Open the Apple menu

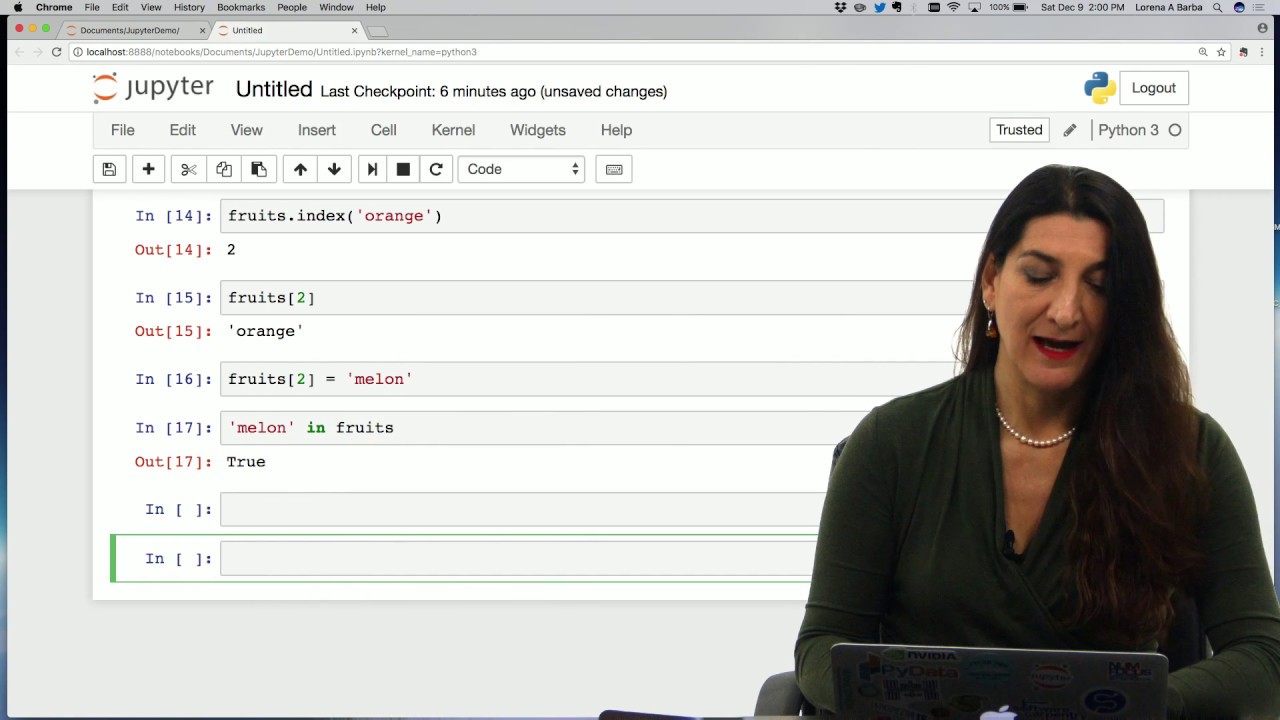[x=17, y=7]
